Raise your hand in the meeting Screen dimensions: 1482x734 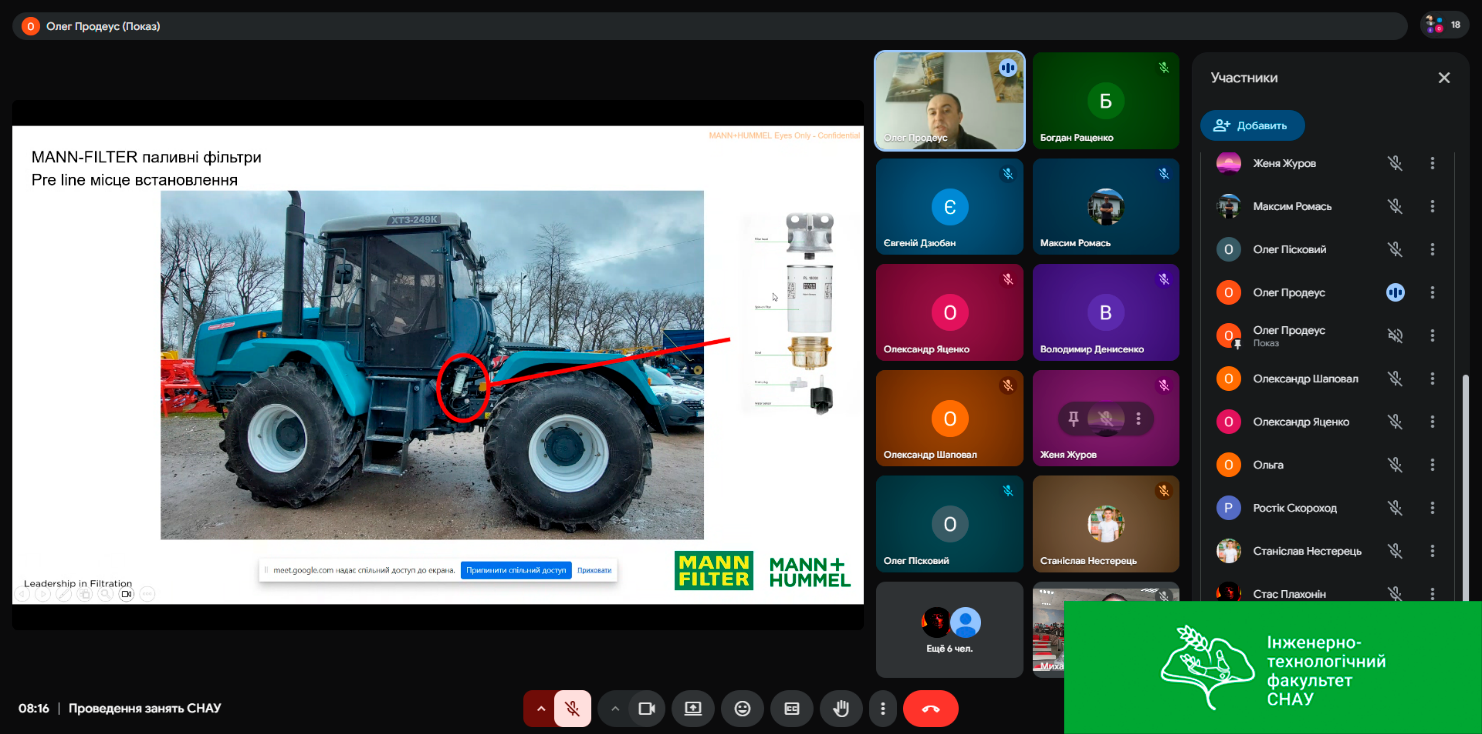coord(841,708)
